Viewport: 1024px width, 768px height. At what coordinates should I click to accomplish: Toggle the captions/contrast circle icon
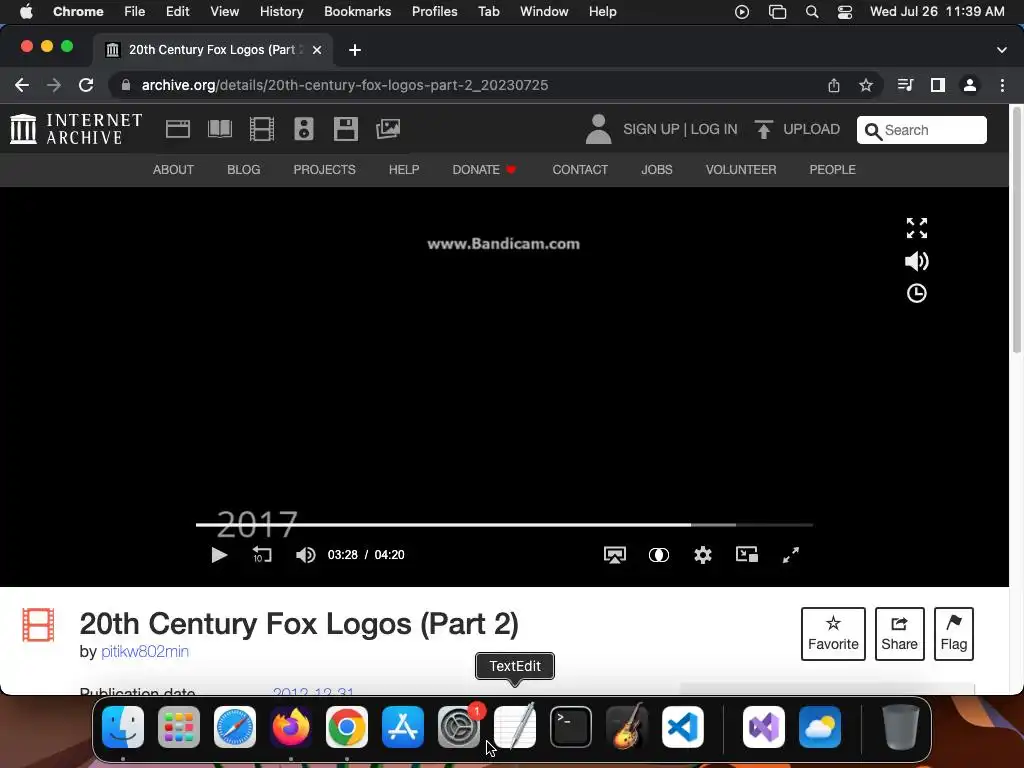tap(658, 555)
